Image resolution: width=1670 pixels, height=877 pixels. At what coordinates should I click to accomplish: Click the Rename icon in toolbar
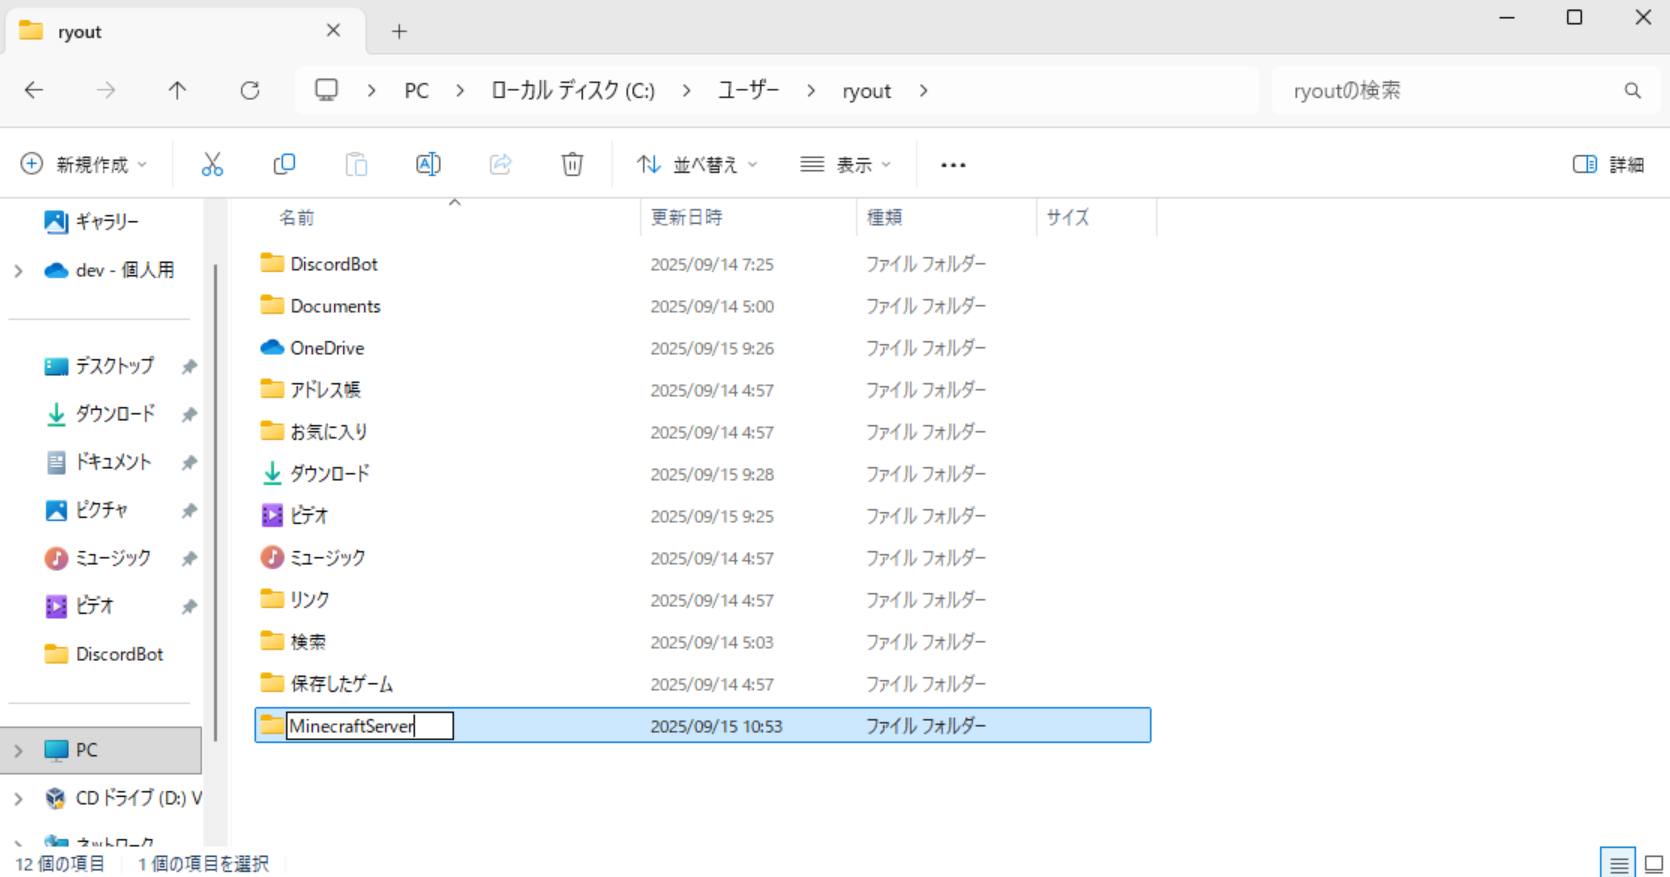(x=428, y=164)
